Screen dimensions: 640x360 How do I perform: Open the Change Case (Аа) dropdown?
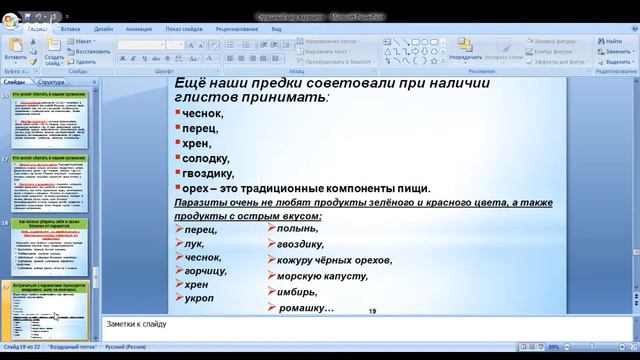pyautogui.click(x=193, y=59)
